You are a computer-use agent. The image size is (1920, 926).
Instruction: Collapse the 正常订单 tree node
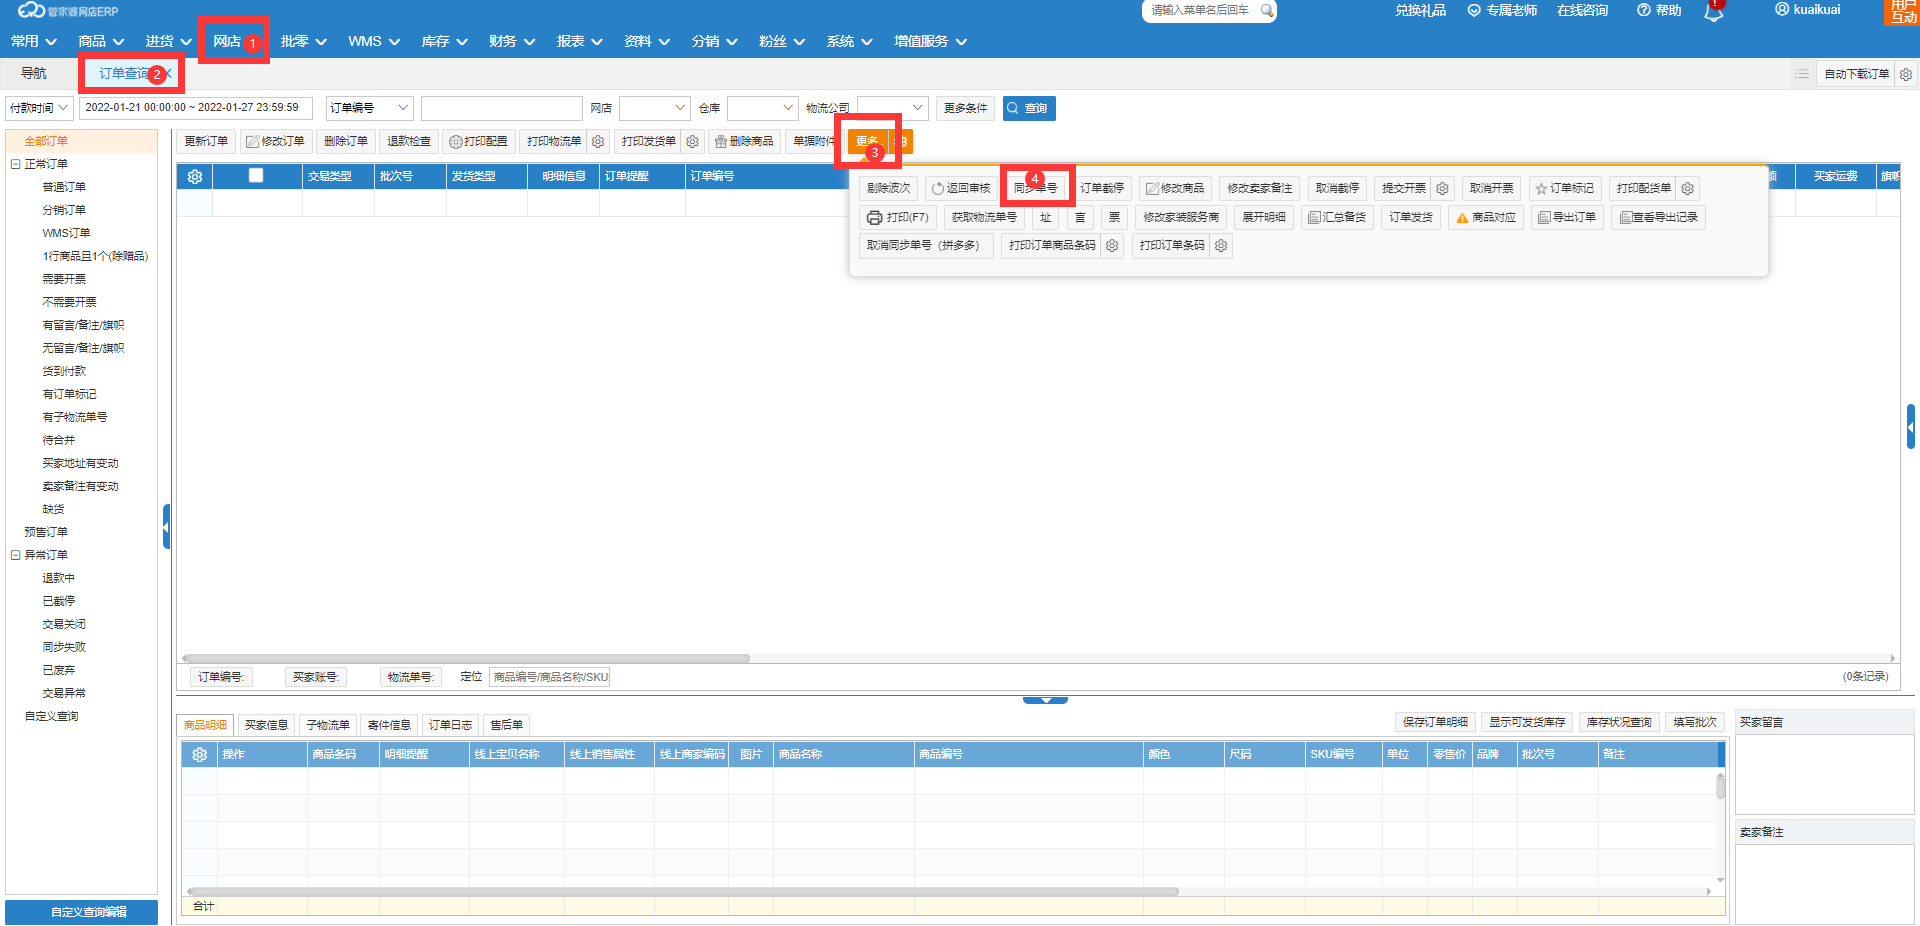coord(16,164)
